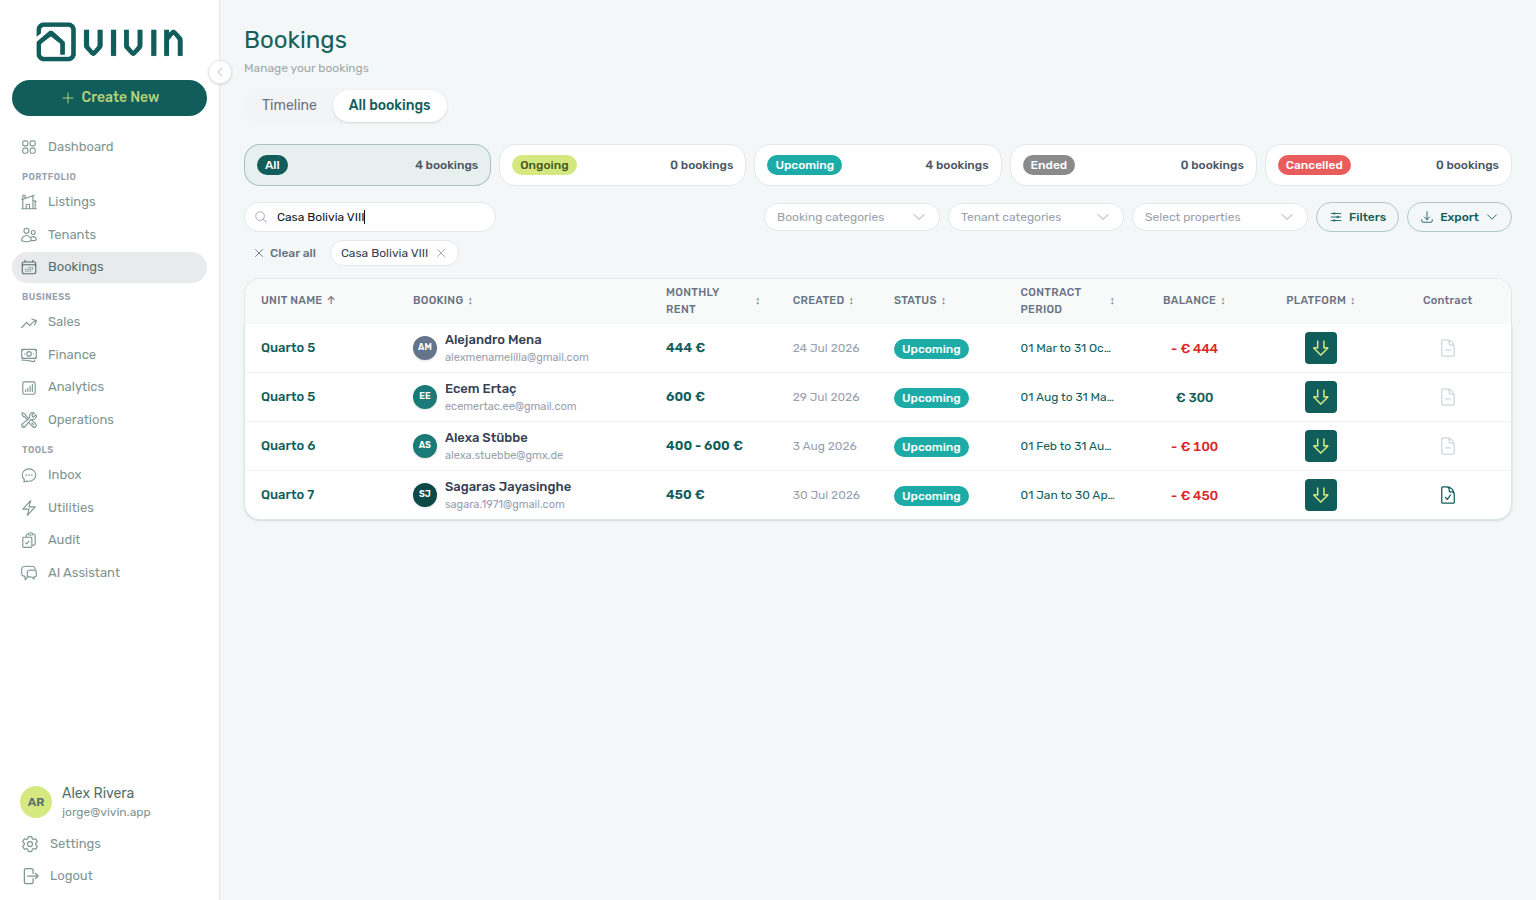Open the Booking categories dropdown
The height and width of the screenshot is (900, 1536).
[x=851, y=217]
